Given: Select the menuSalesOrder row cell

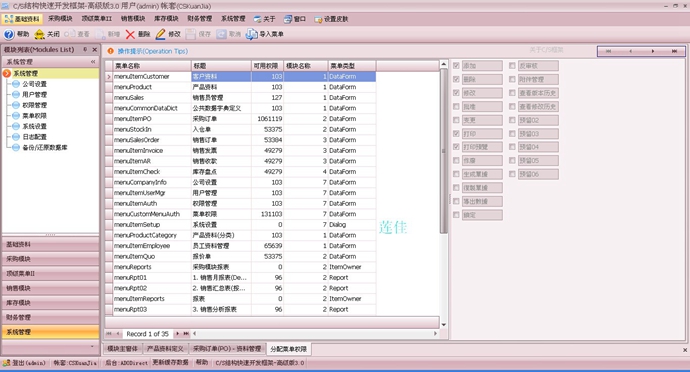Looking at the screenshot, I should click(152, 140).
